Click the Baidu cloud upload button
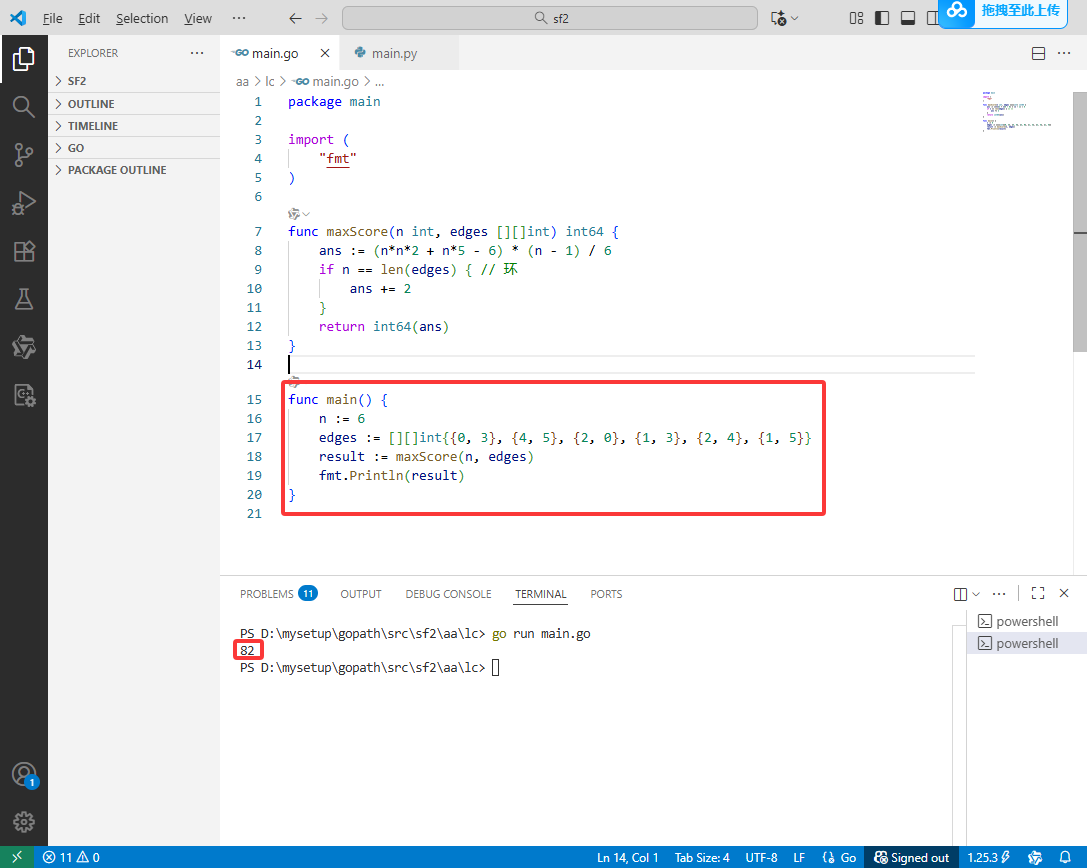 [x=1003, y=12]
